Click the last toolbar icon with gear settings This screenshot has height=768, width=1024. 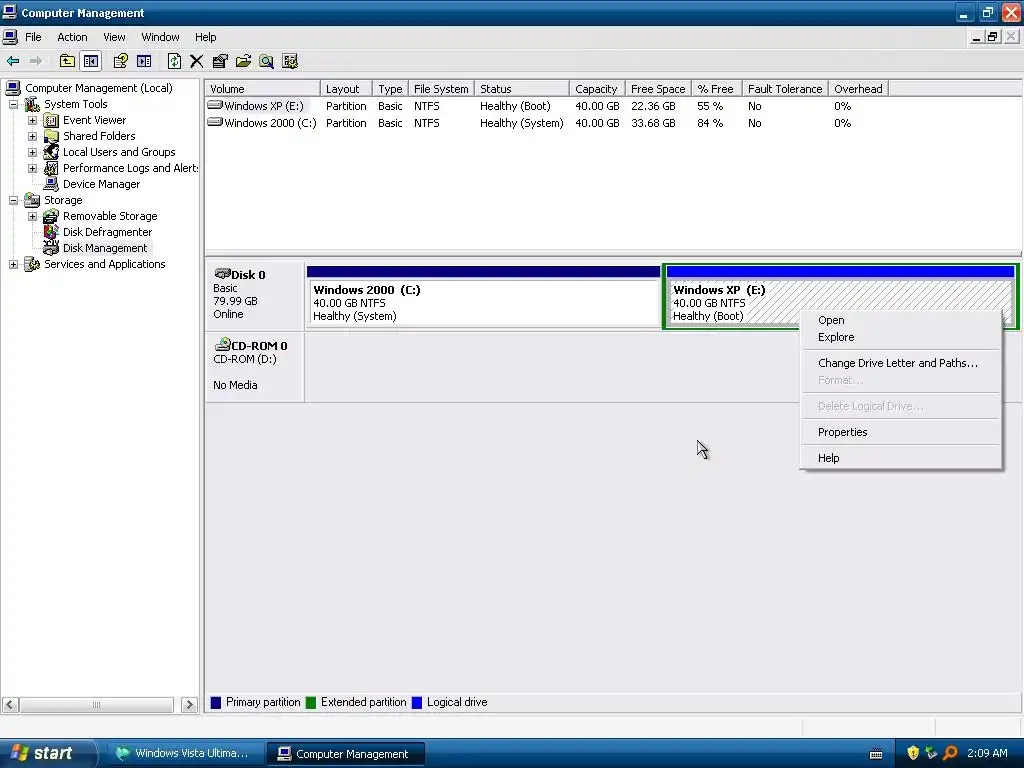pos(290,61)
